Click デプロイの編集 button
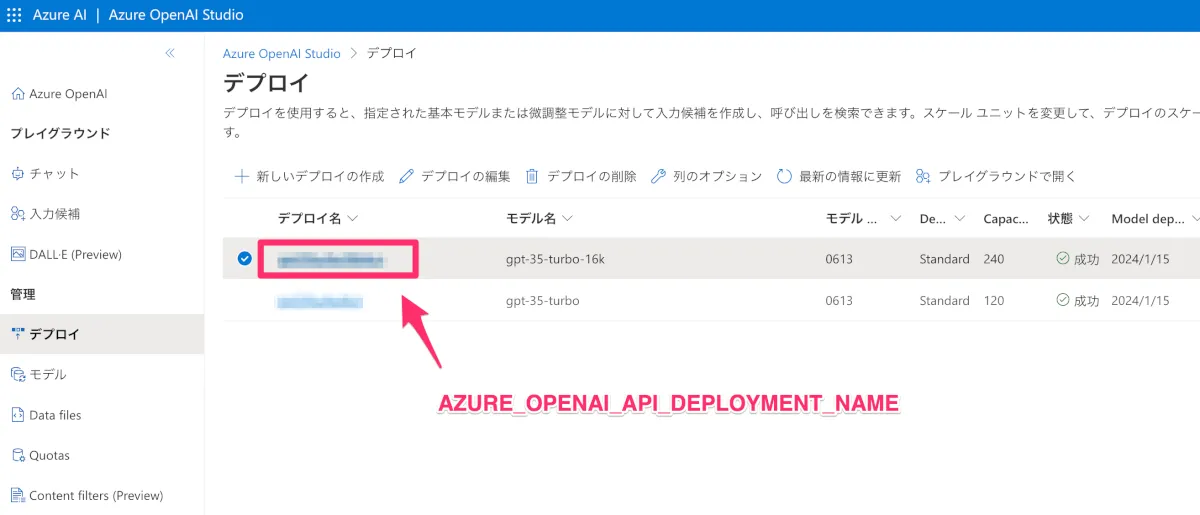The height and width of the screenshot is (515, 1200). [454, 176]
